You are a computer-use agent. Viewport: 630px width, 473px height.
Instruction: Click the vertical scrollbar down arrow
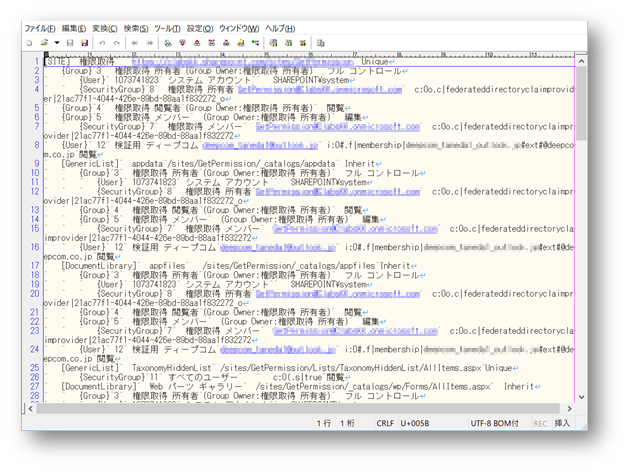point(582,397)
